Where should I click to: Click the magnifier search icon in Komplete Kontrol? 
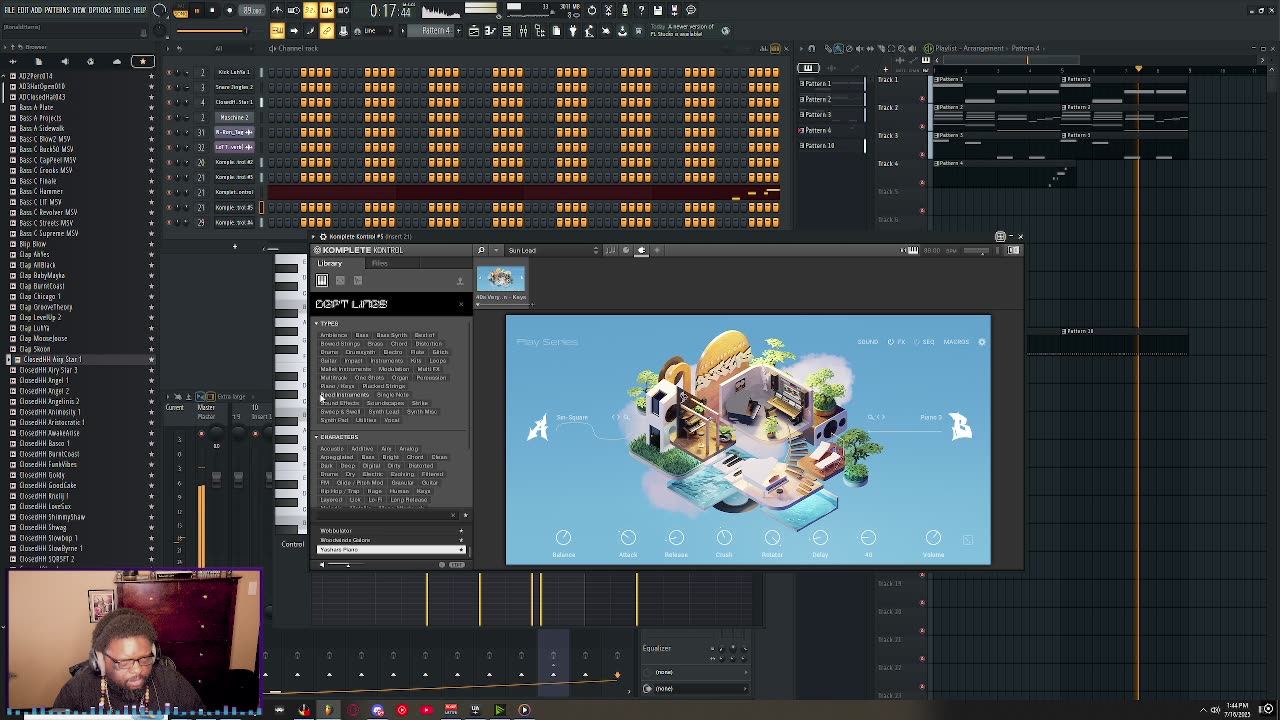481,250
